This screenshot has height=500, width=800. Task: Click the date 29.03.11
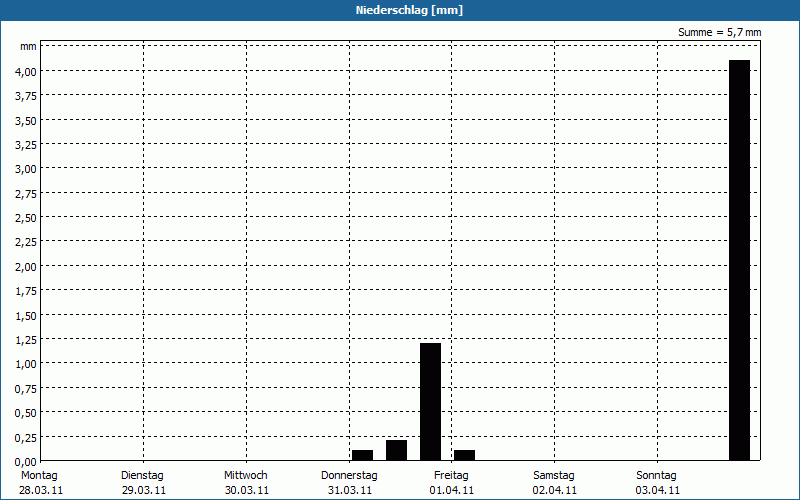[x=144, y=491]
